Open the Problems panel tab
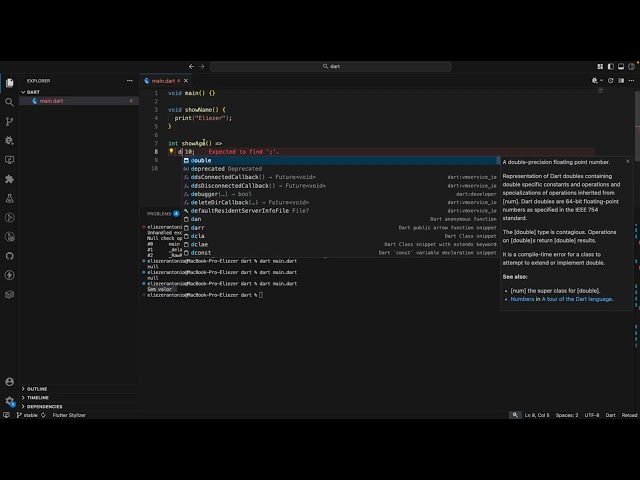640x480 pixels. pyautogui.click(x=159, y=213)
